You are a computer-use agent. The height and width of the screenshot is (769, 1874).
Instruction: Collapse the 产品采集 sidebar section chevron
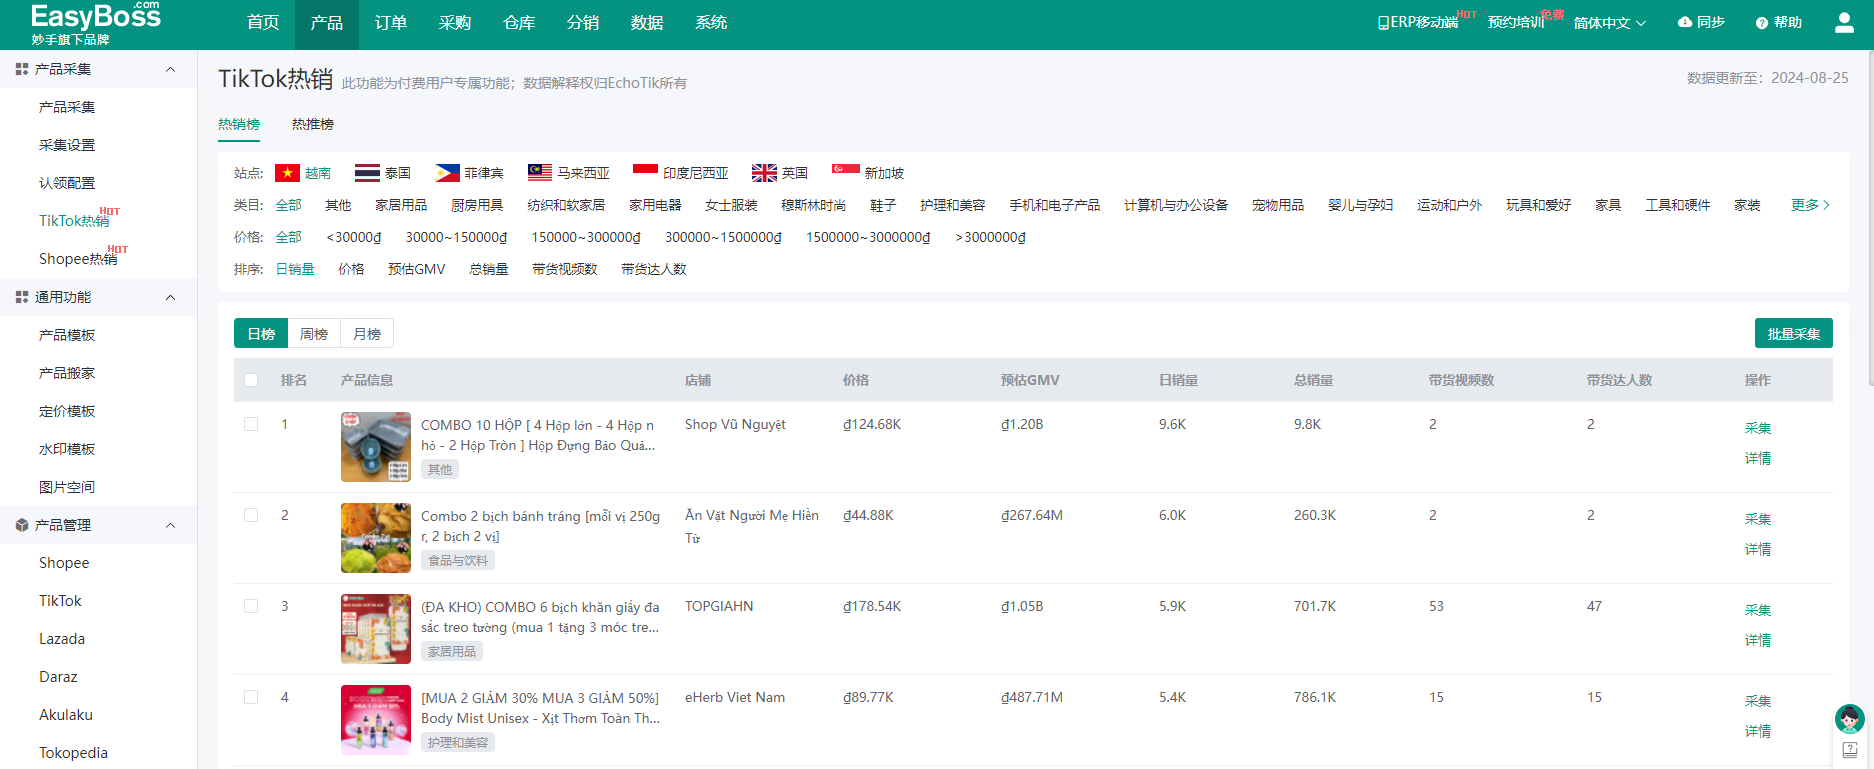click(170, 69)
